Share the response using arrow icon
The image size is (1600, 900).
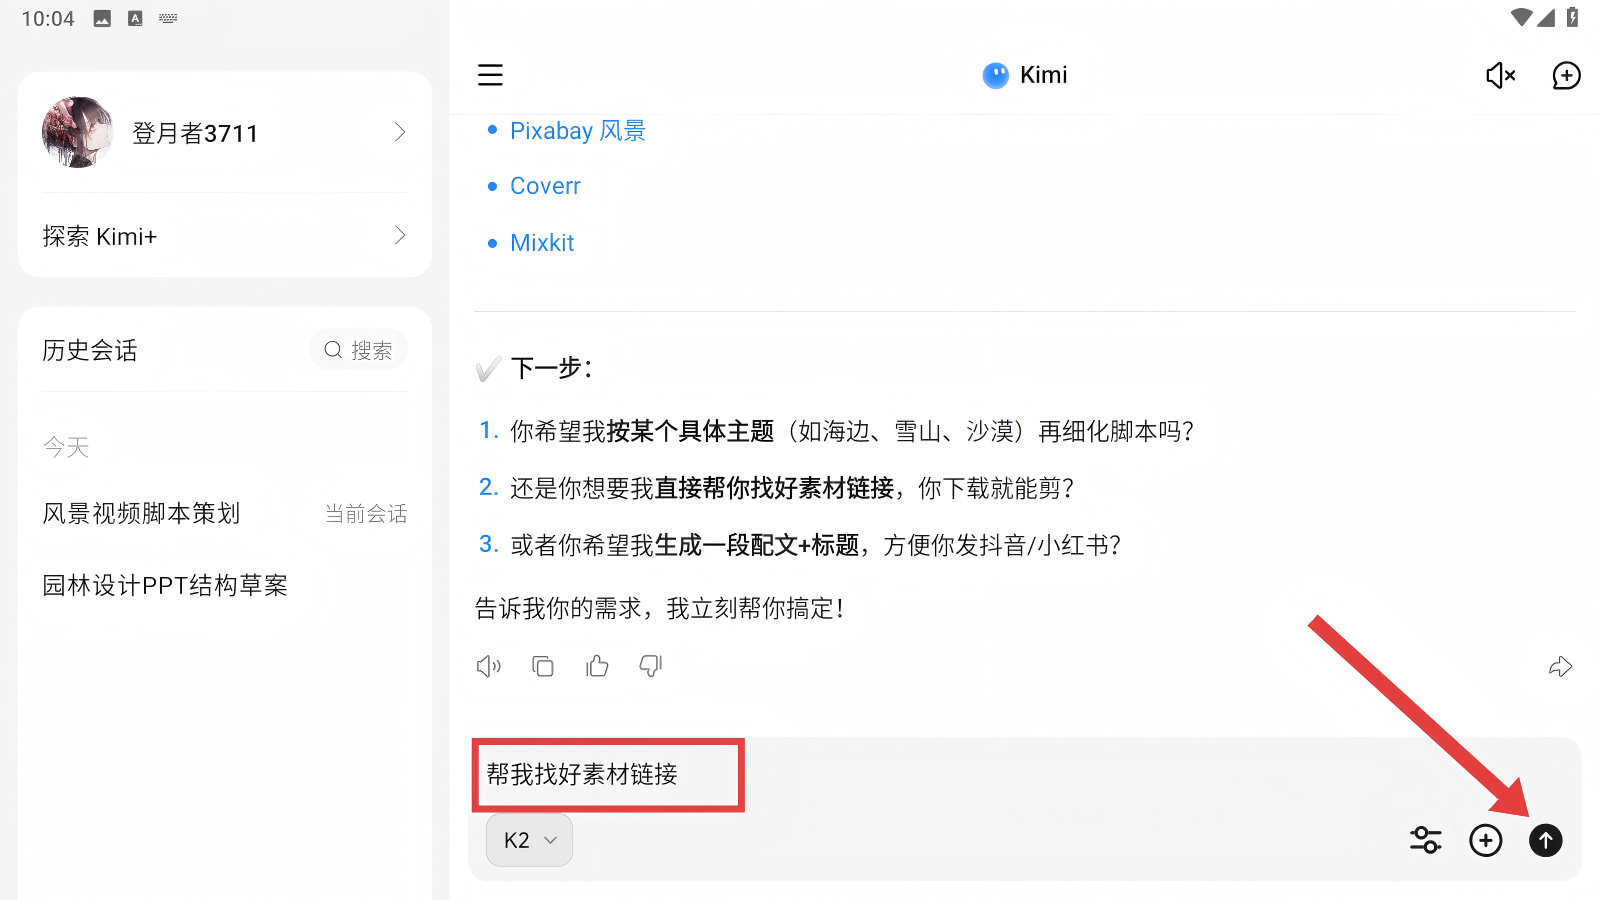(1560, 667)
